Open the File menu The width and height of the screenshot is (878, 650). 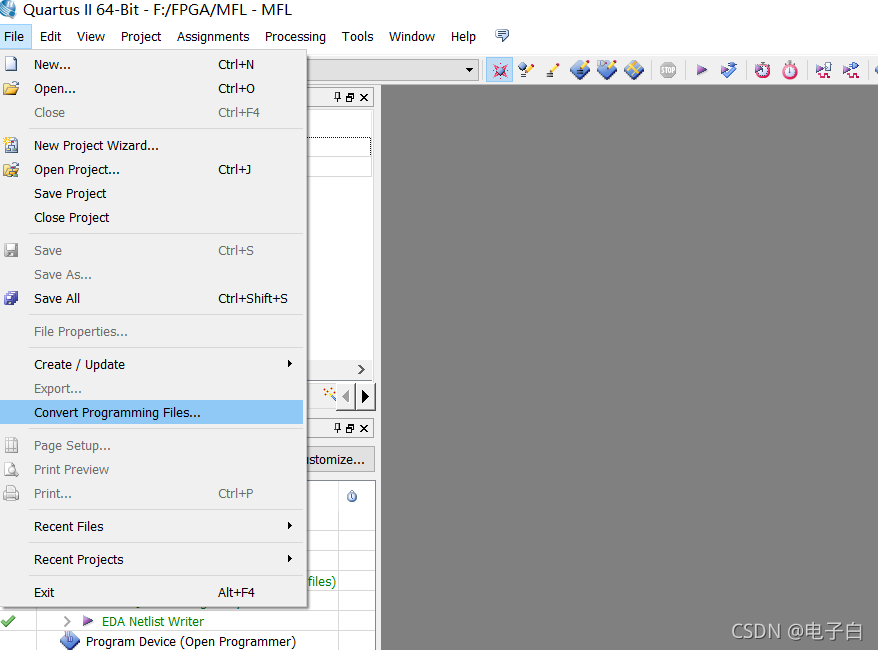click(14, 36)
